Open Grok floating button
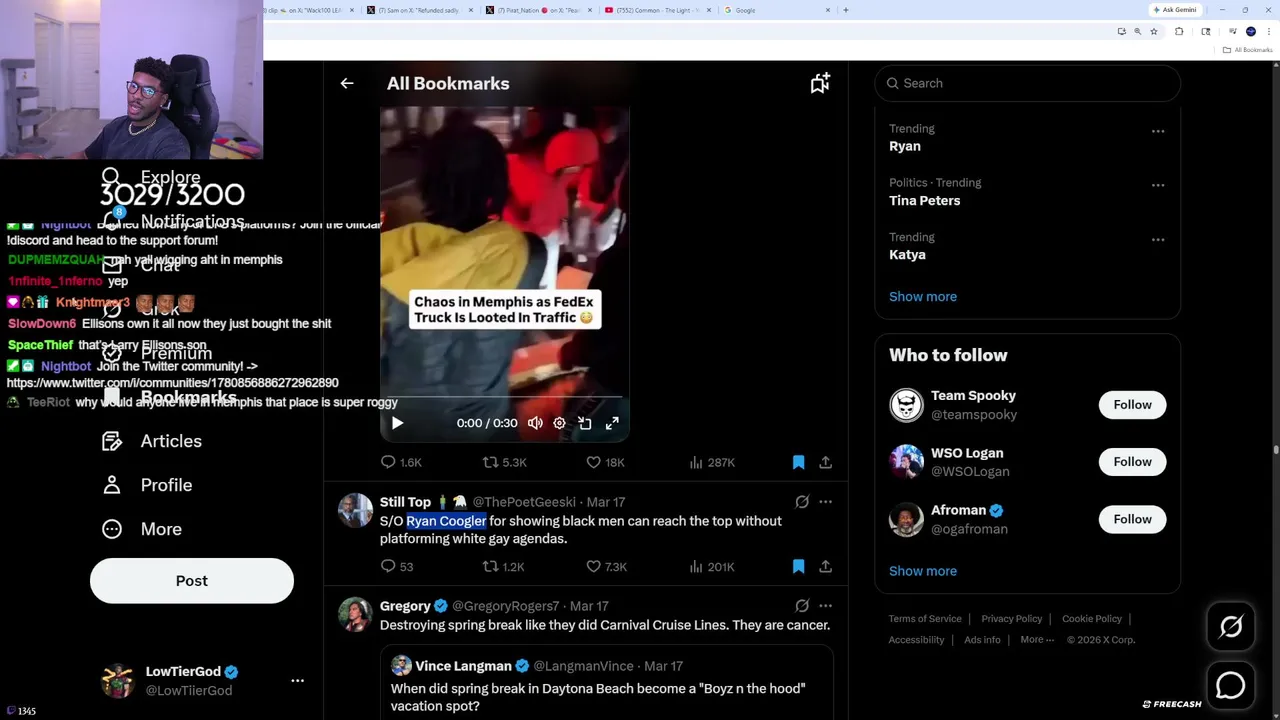Screen dimensions: 1280x720 (1231, 627)
